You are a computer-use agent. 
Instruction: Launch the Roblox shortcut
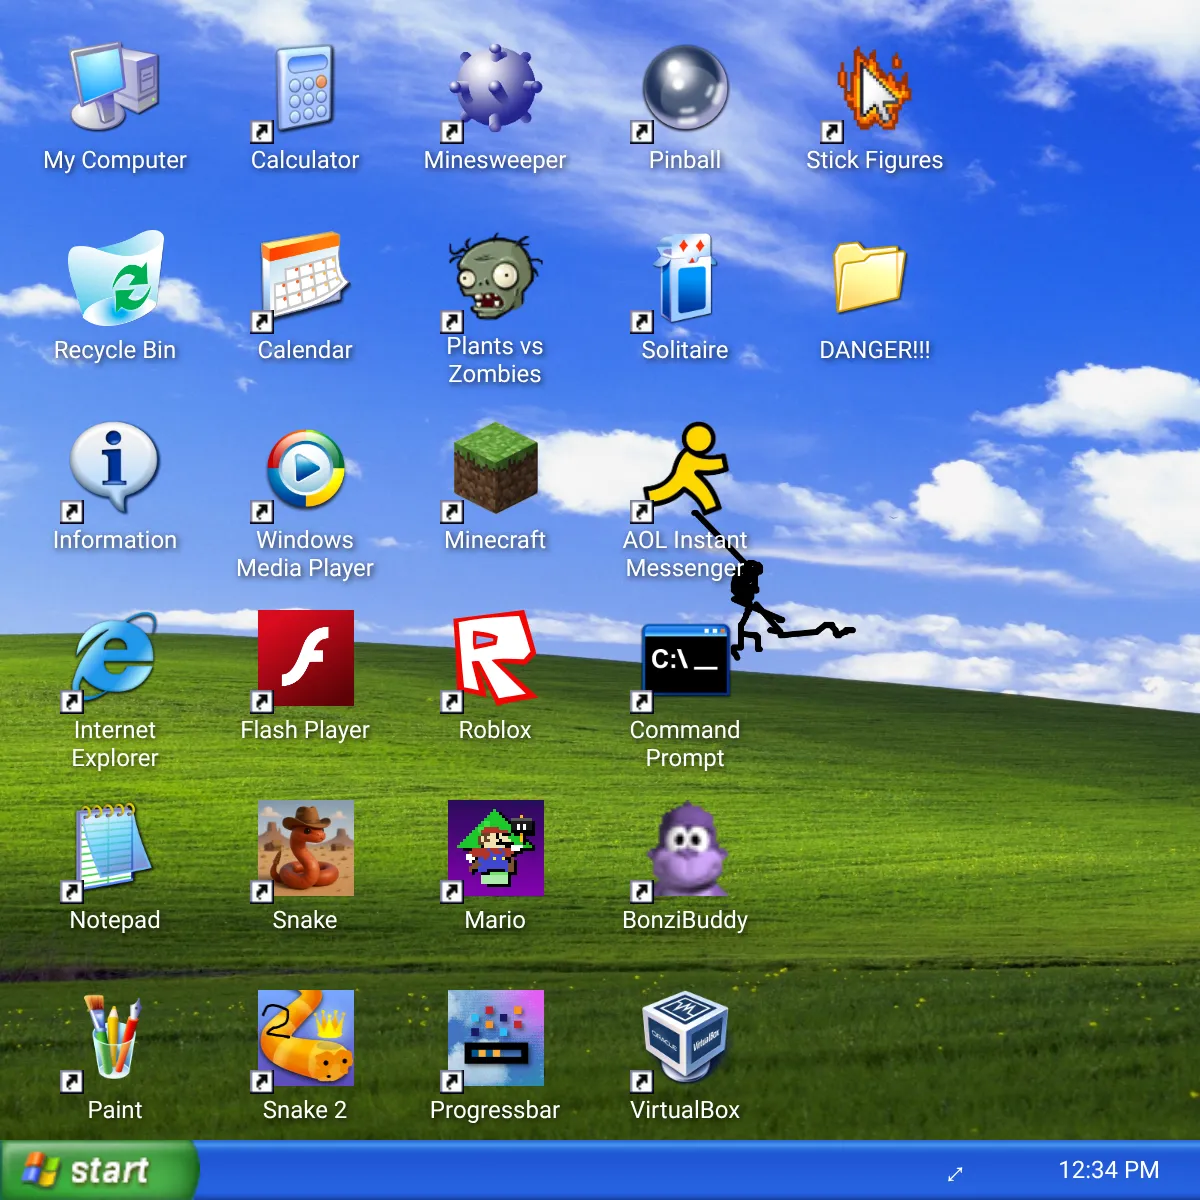click(x=495, y=658)
